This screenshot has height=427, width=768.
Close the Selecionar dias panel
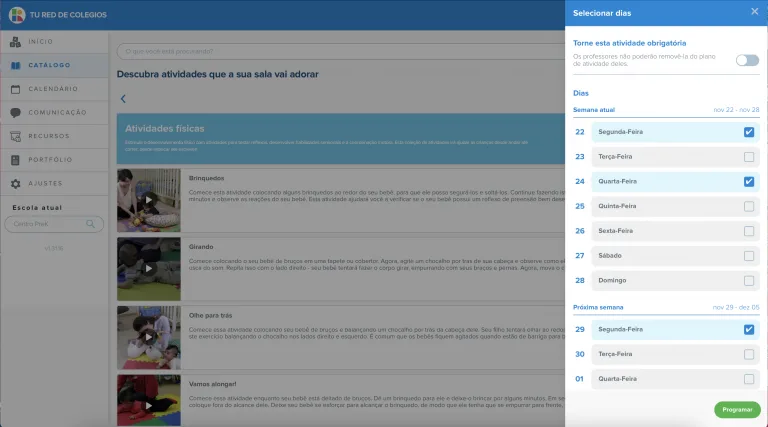754,12
